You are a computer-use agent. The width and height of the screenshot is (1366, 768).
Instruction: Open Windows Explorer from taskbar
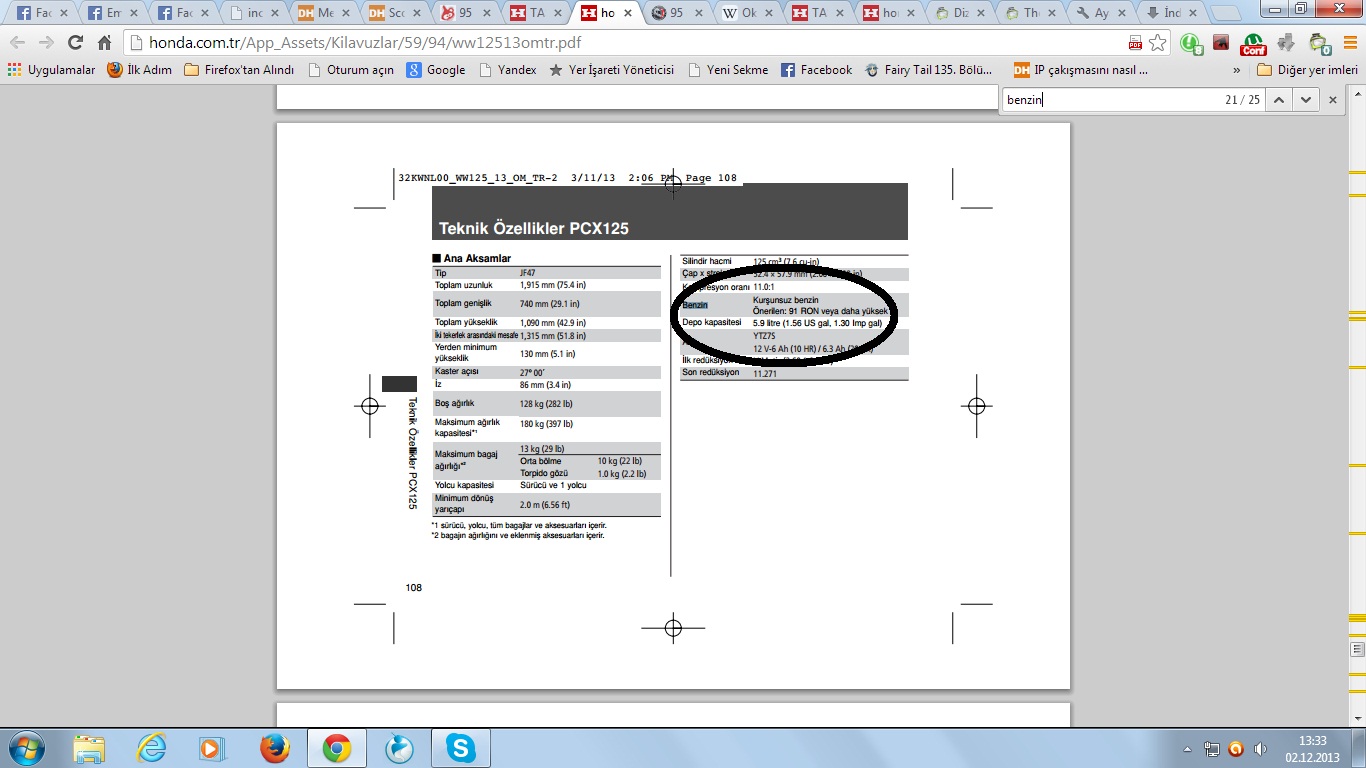click(x=89, y=748)
